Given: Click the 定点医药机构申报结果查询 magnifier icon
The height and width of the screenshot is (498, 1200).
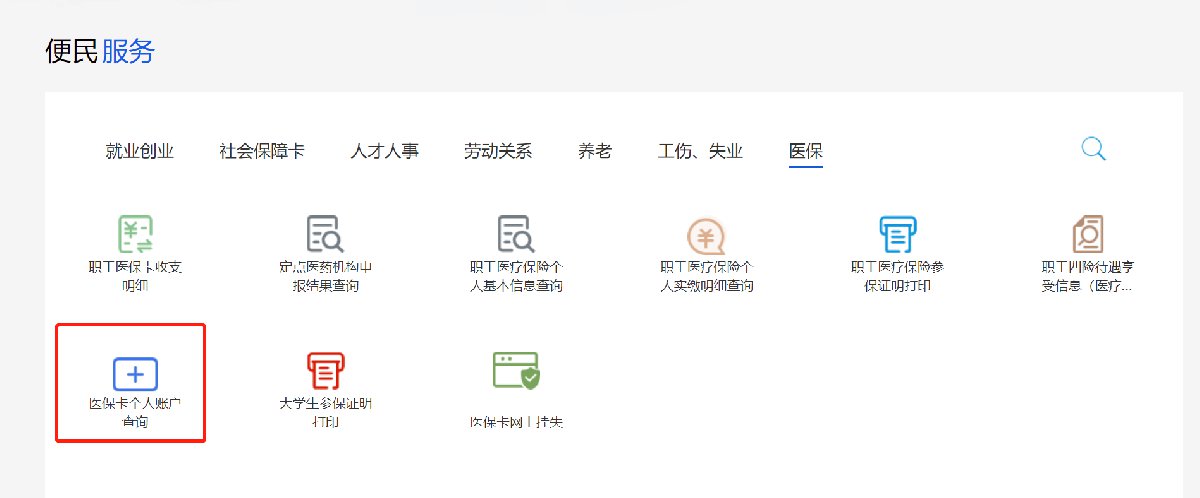Looking at the screenshot, I should pos(325,234).
